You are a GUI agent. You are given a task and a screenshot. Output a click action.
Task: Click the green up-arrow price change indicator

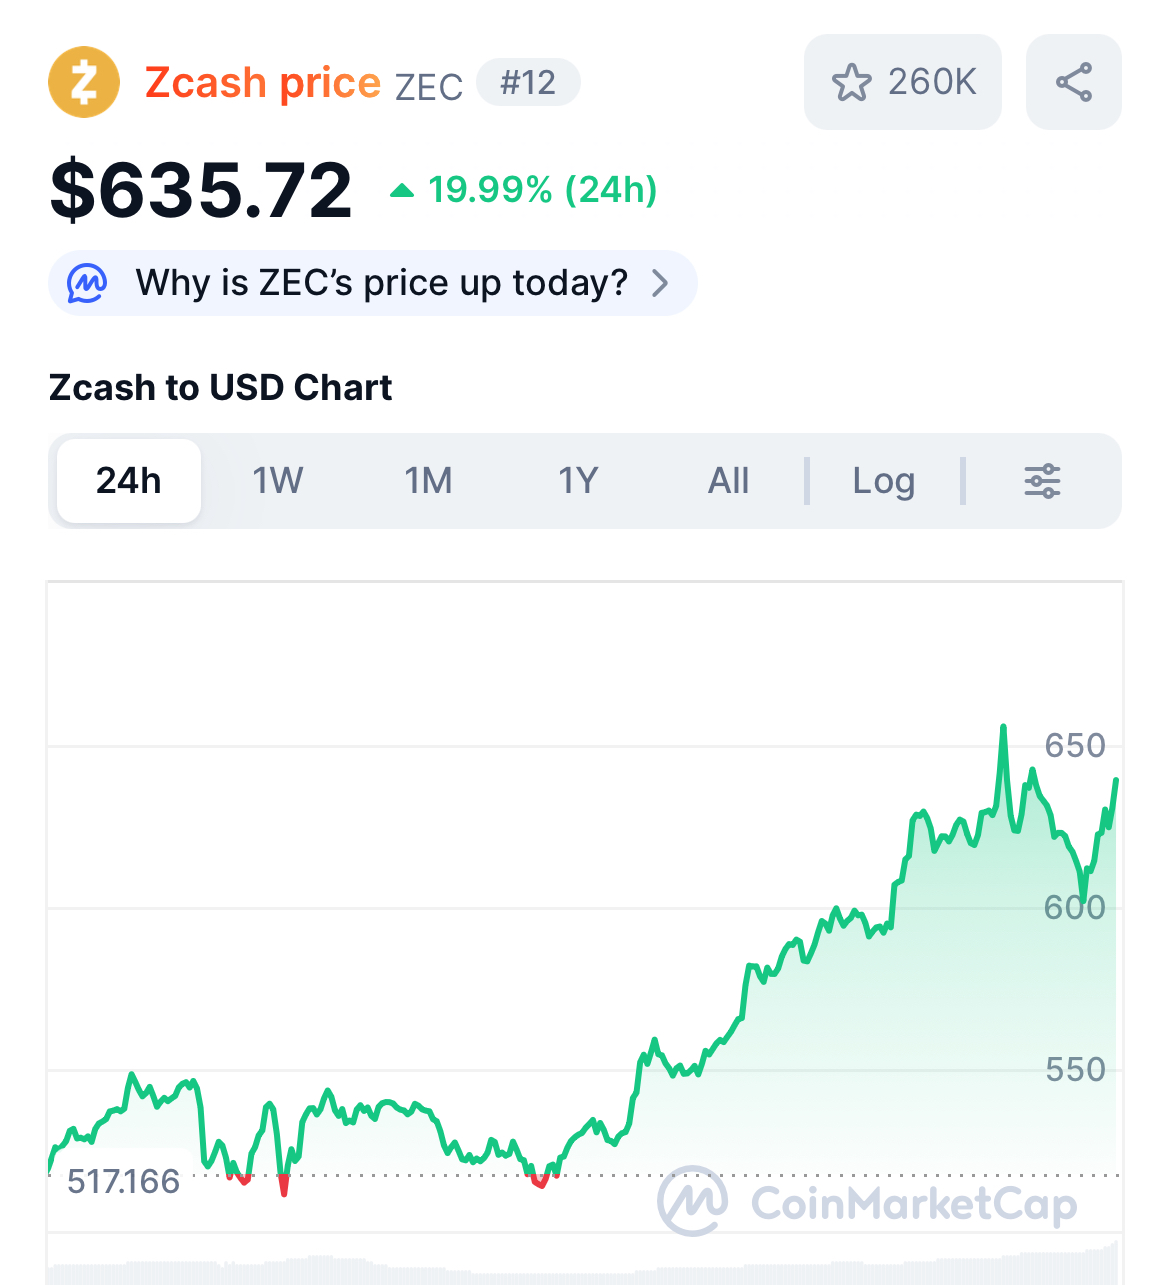pyautogui.click(x=402, y=190)
